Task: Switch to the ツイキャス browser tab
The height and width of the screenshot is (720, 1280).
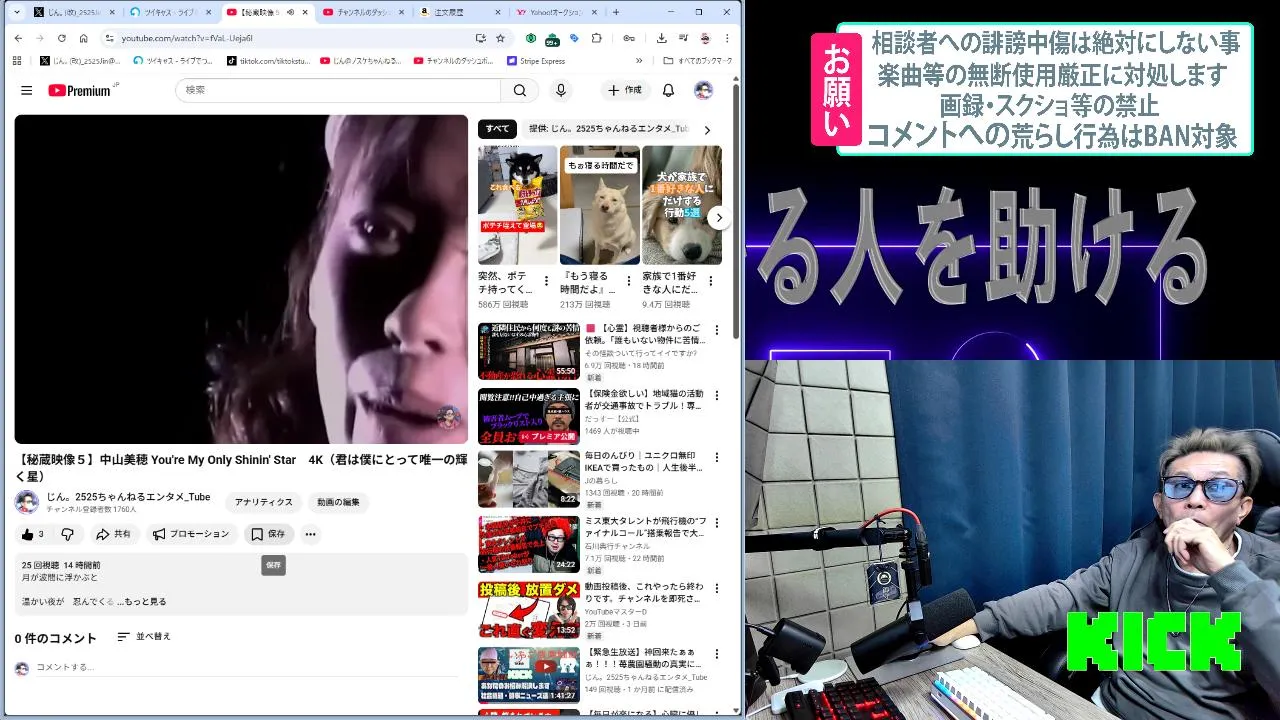Action: 170,12
